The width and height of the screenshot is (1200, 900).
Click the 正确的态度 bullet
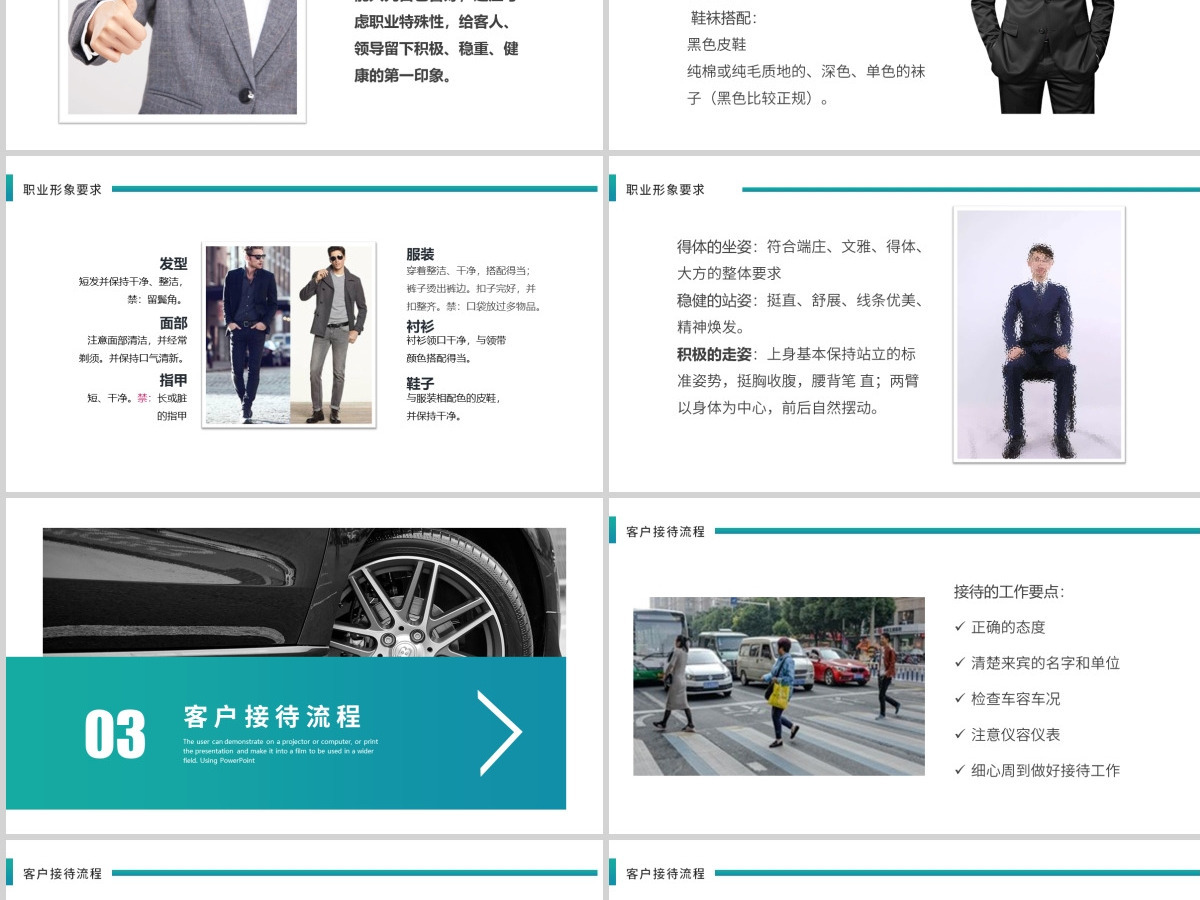tap(999, 627)
